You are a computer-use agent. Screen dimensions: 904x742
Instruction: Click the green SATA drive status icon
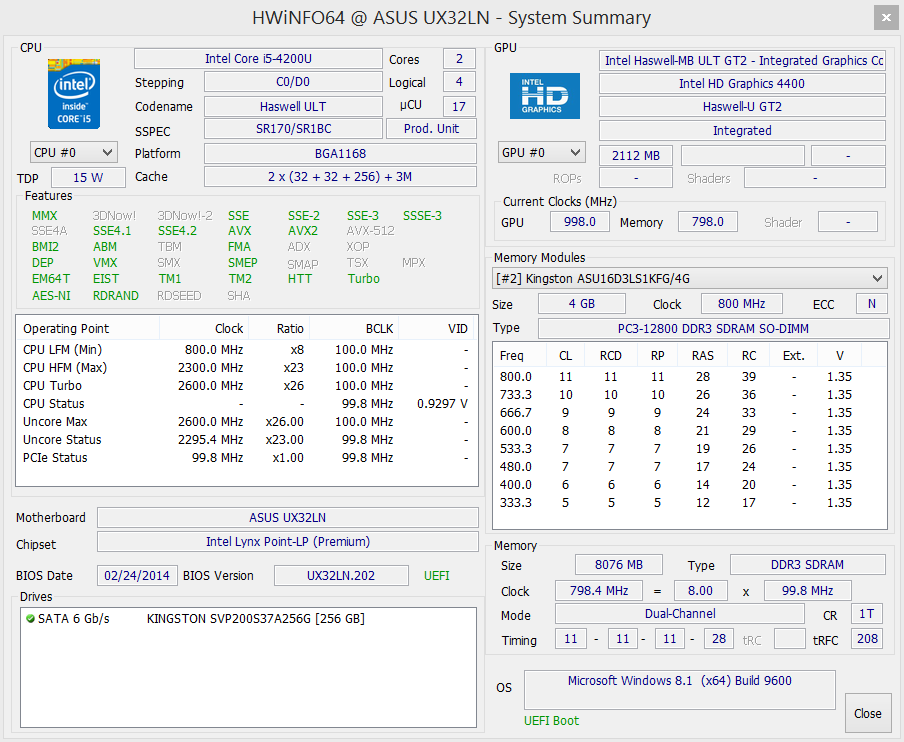tap(30, 619)
